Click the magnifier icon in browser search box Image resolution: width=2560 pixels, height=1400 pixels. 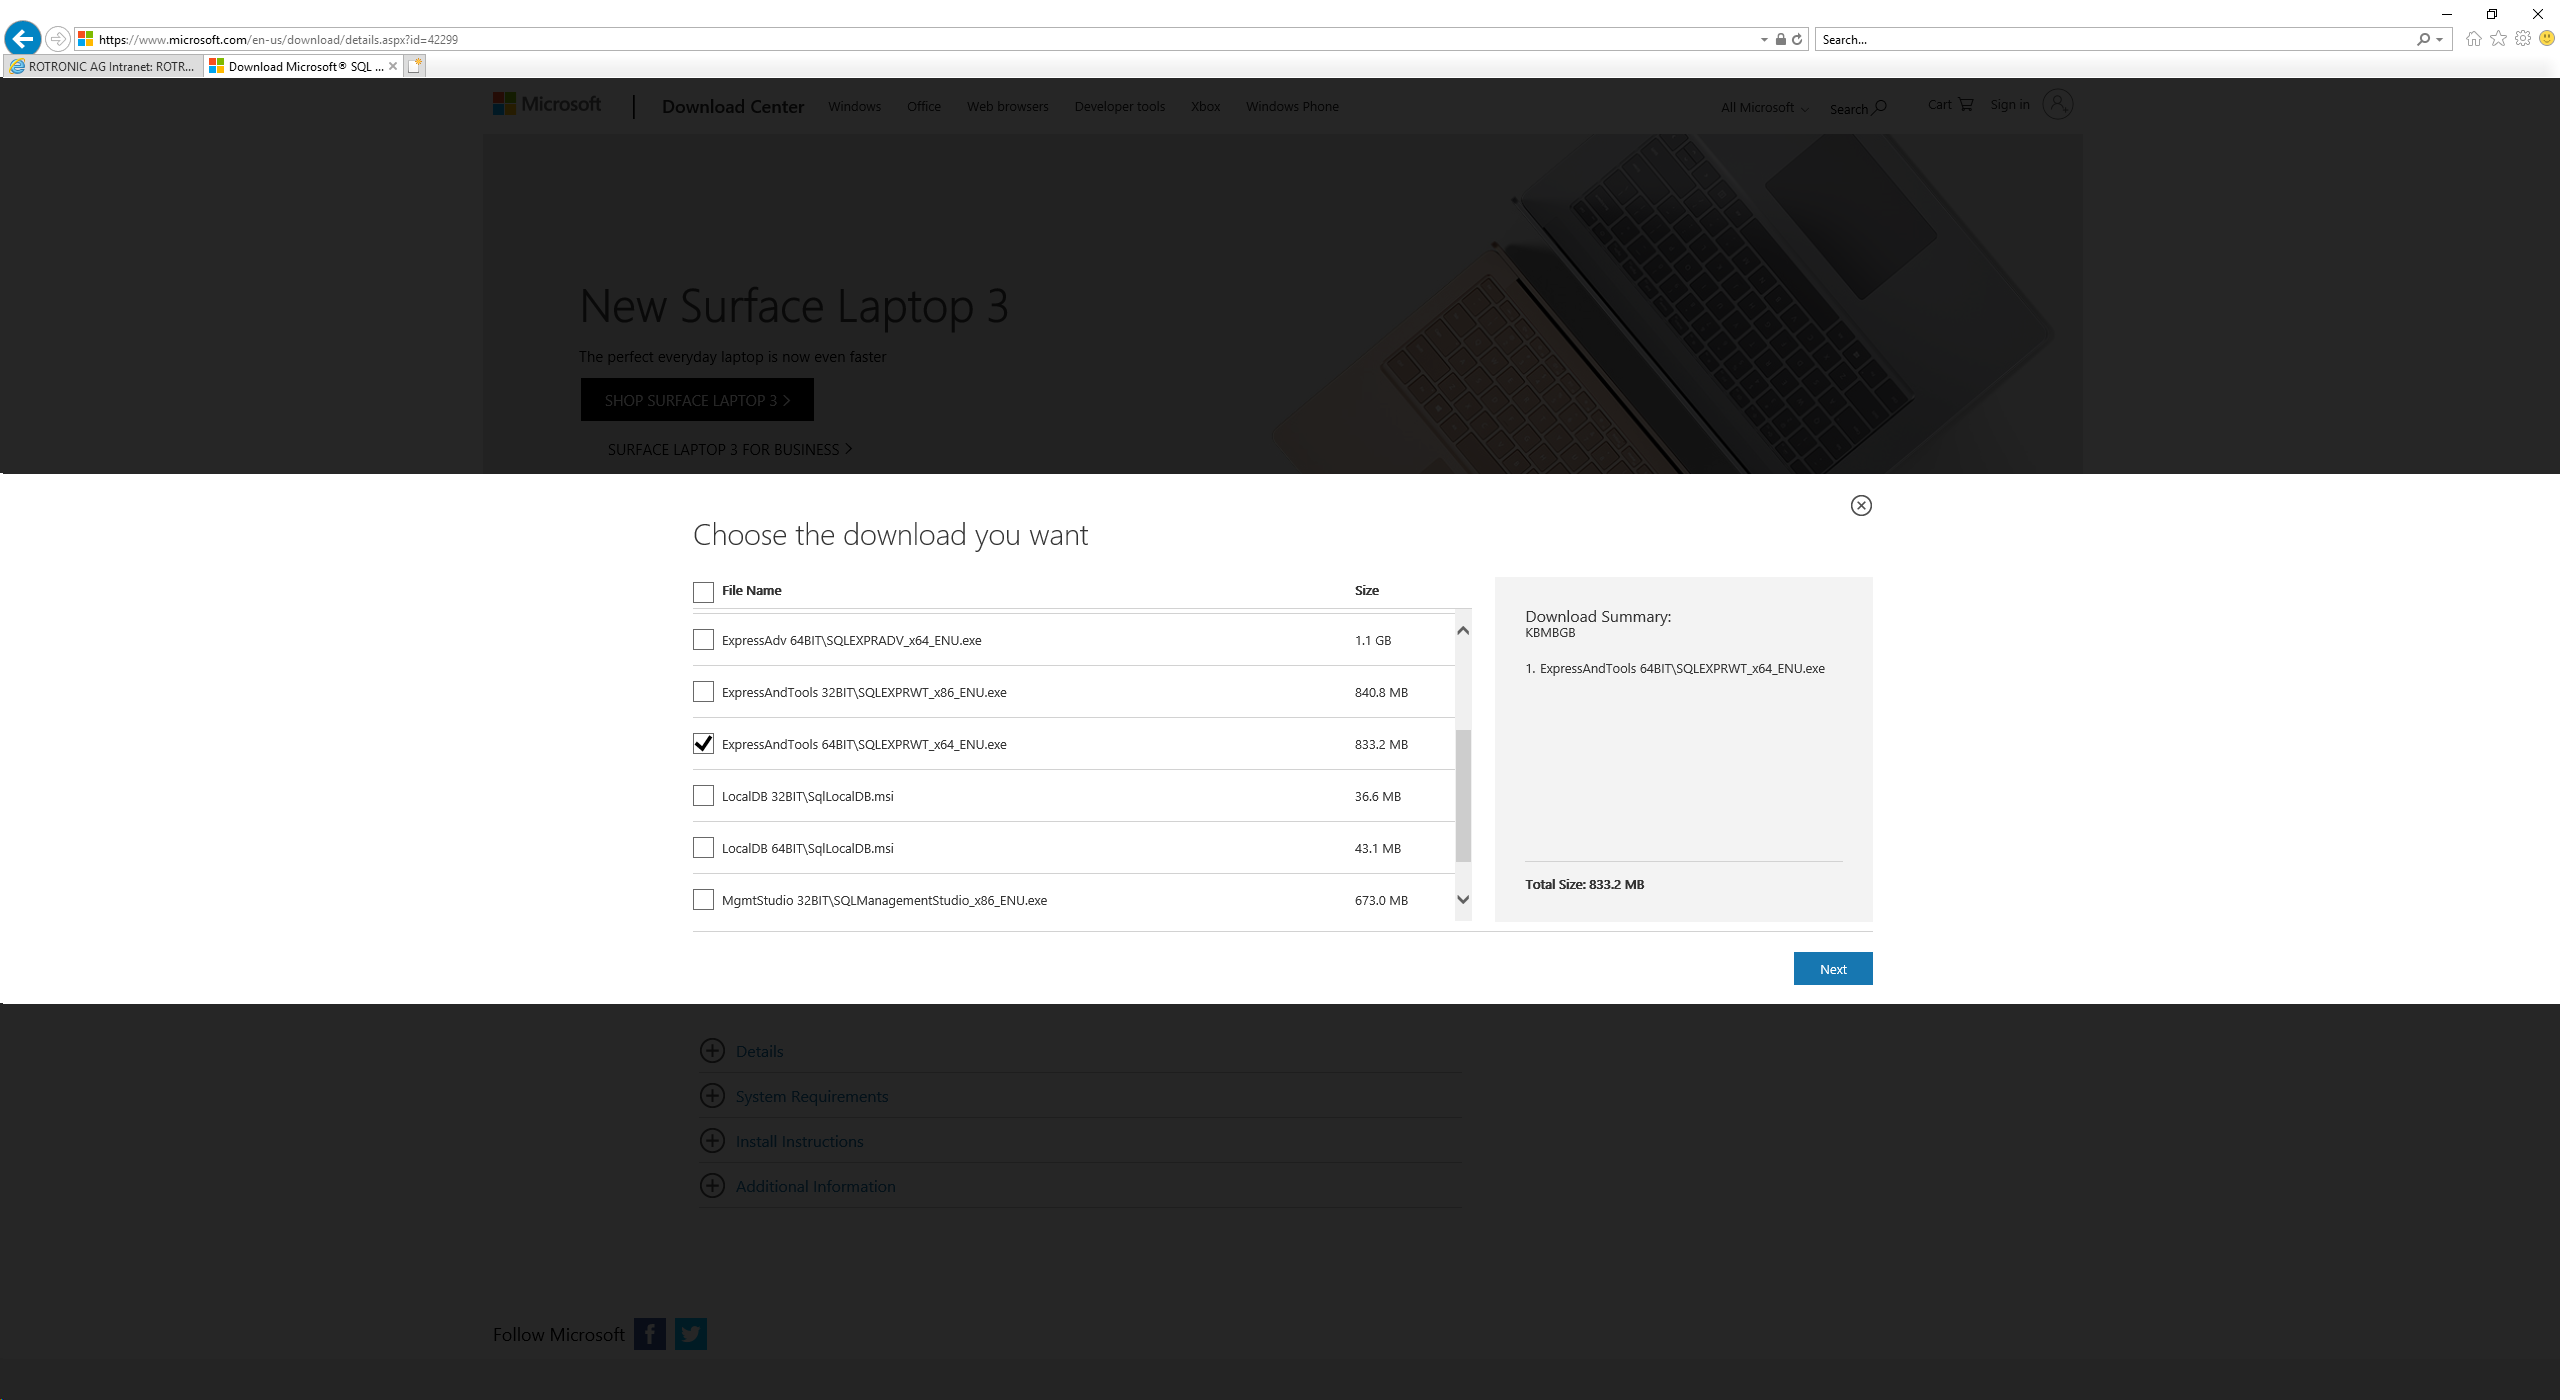[2423, 39]
